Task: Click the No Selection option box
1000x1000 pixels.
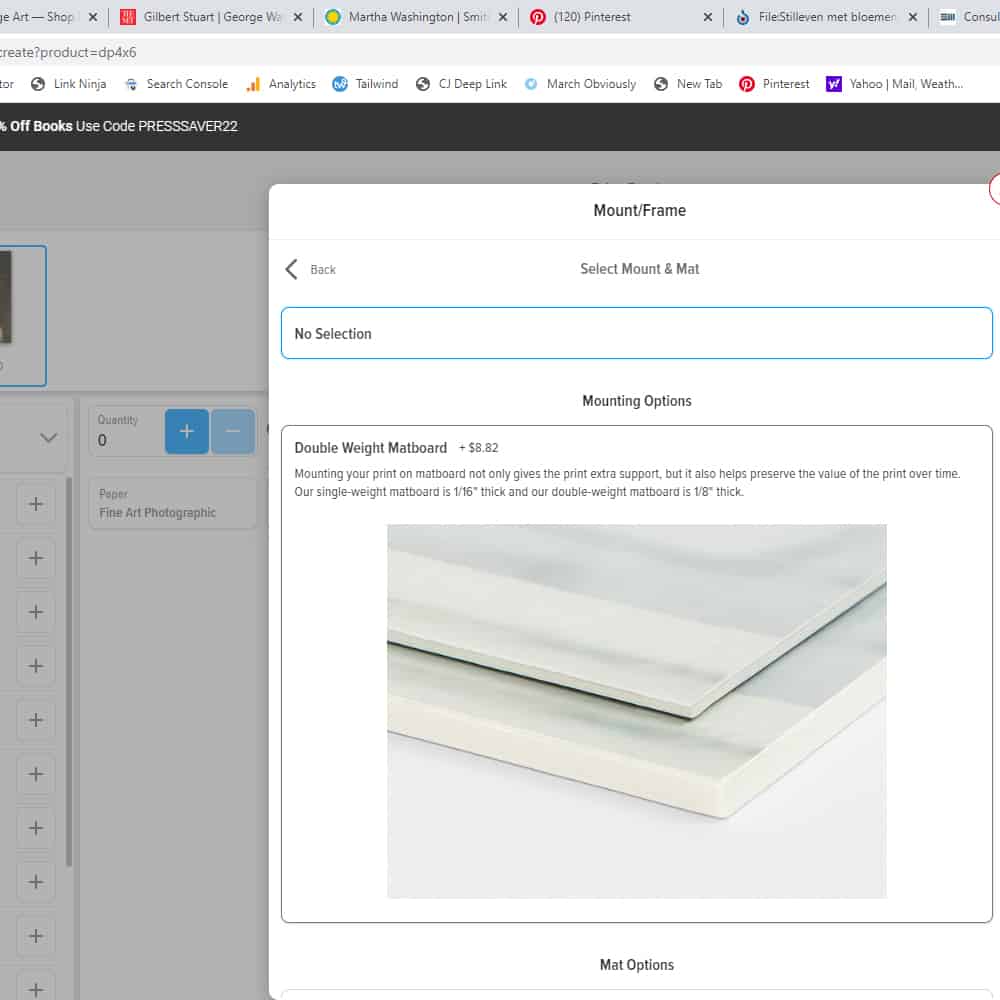Action: point(636,333)
